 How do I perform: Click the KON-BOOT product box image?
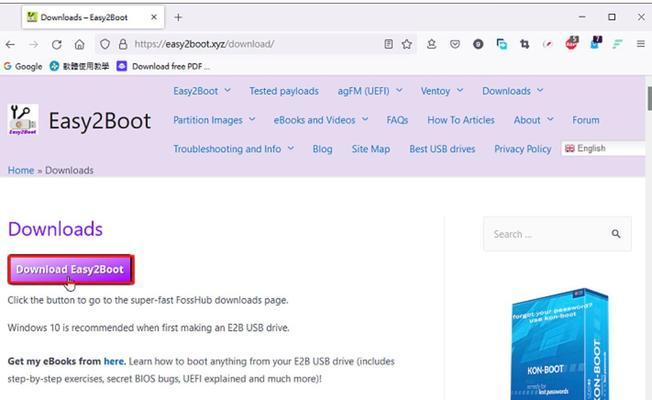tap(561, 344)
